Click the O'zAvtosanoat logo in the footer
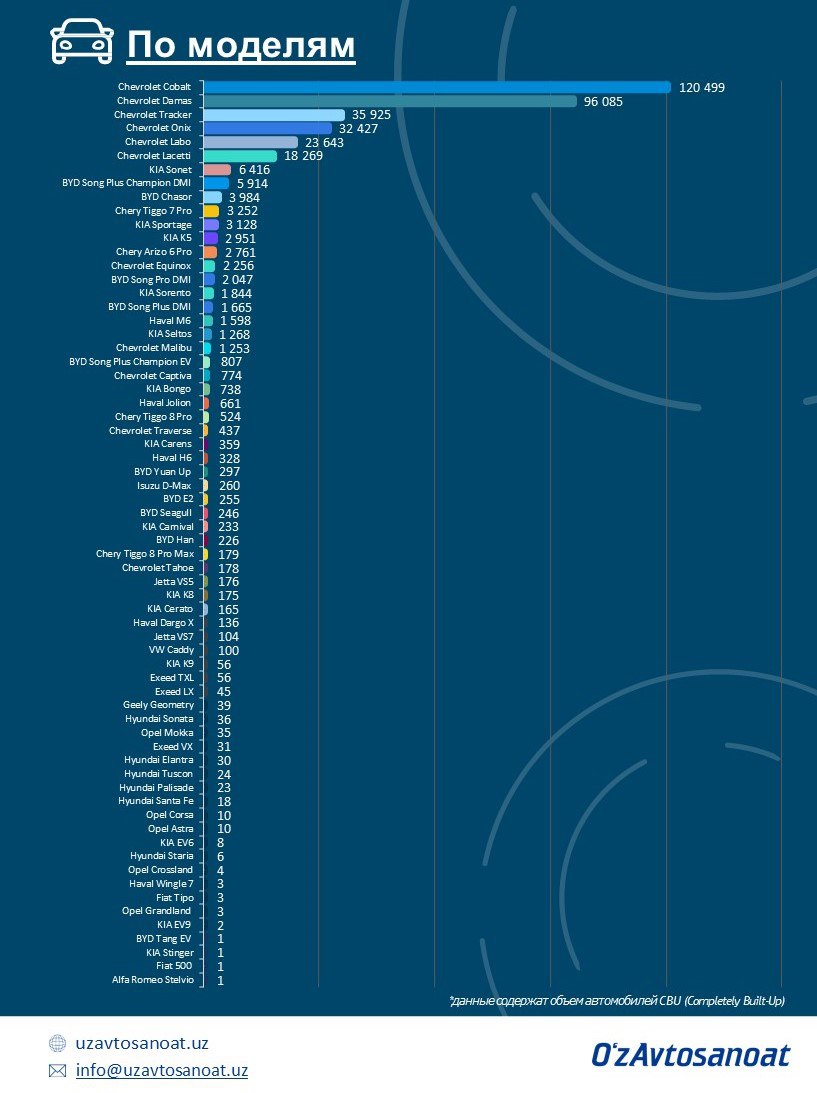817x1093 pixels. (x=690, y=1055)
